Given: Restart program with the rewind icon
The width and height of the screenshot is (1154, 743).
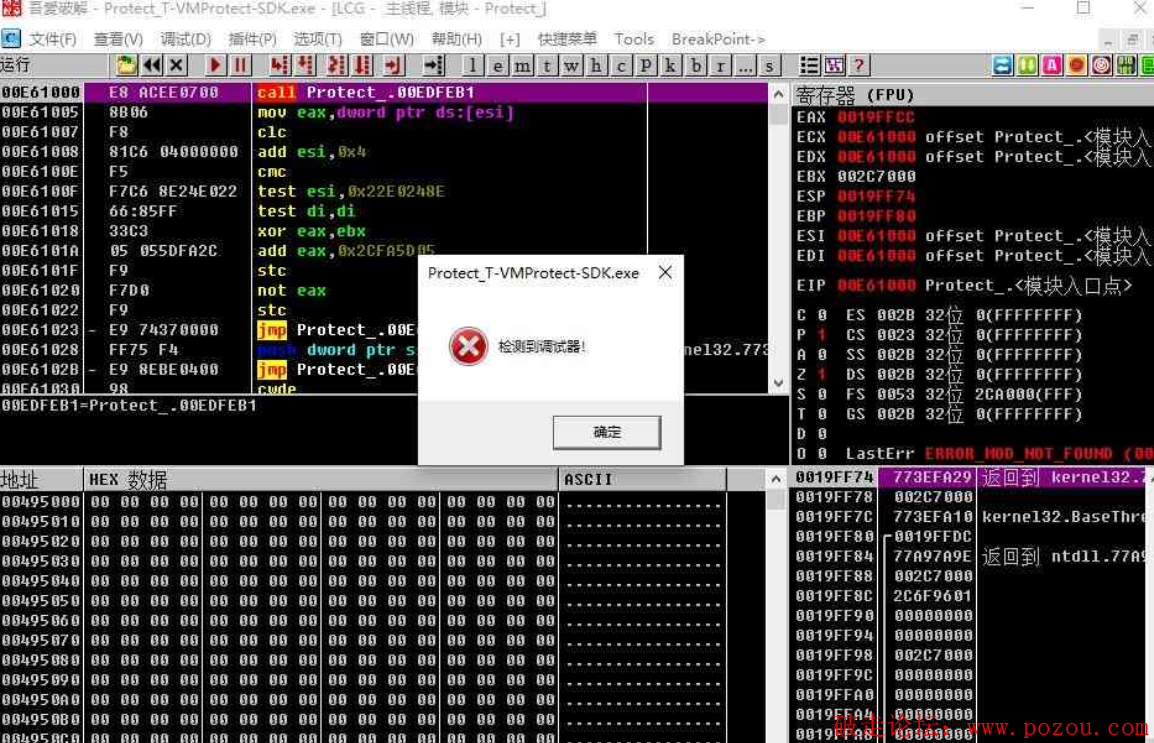Looking at the screenshot, I should (x=152, y=65).
